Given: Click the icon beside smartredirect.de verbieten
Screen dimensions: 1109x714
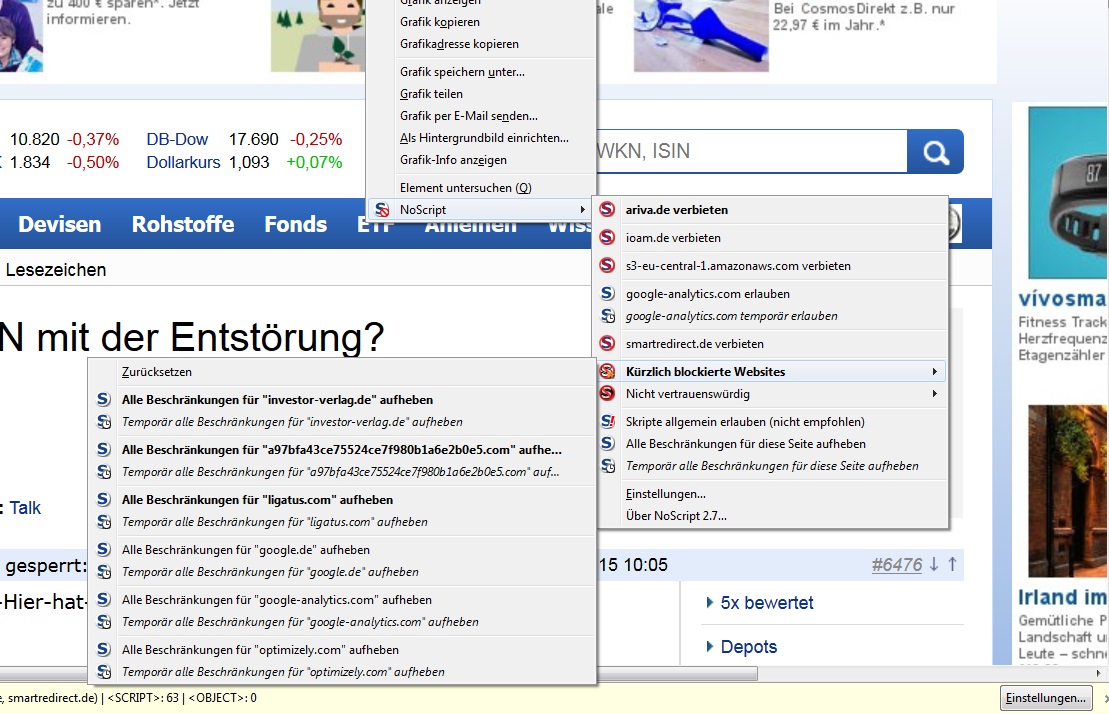Looking at the screenshot, I should click(x=607, y=344).
